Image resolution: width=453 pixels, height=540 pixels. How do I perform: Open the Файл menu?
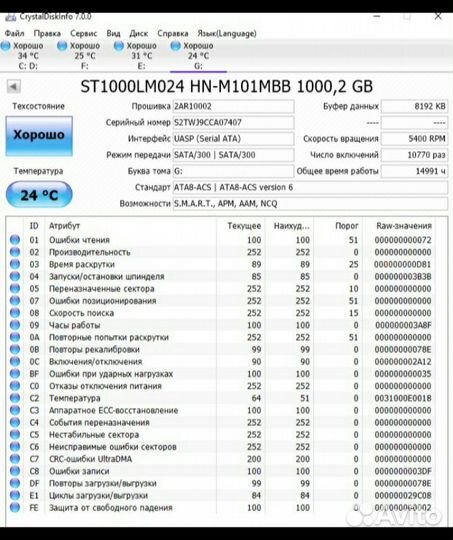14,33
